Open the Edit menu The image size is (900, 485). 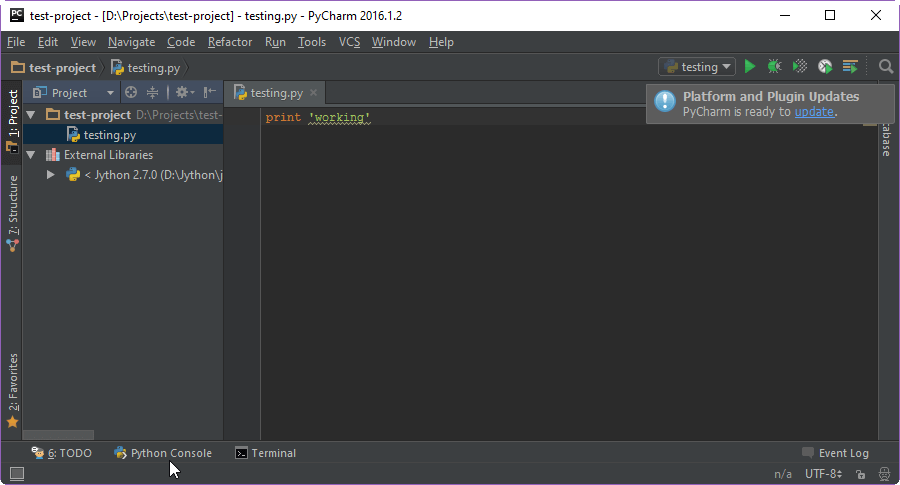(x=48, y=42)
